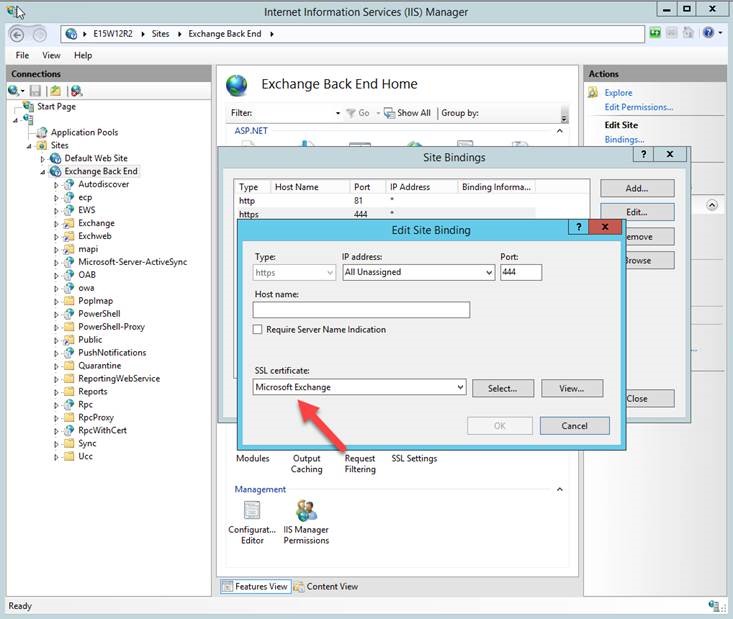Click E15W12R2 in the address breadcrumb
The height and width of the screenshot is (619, 733).
(113, 34)
